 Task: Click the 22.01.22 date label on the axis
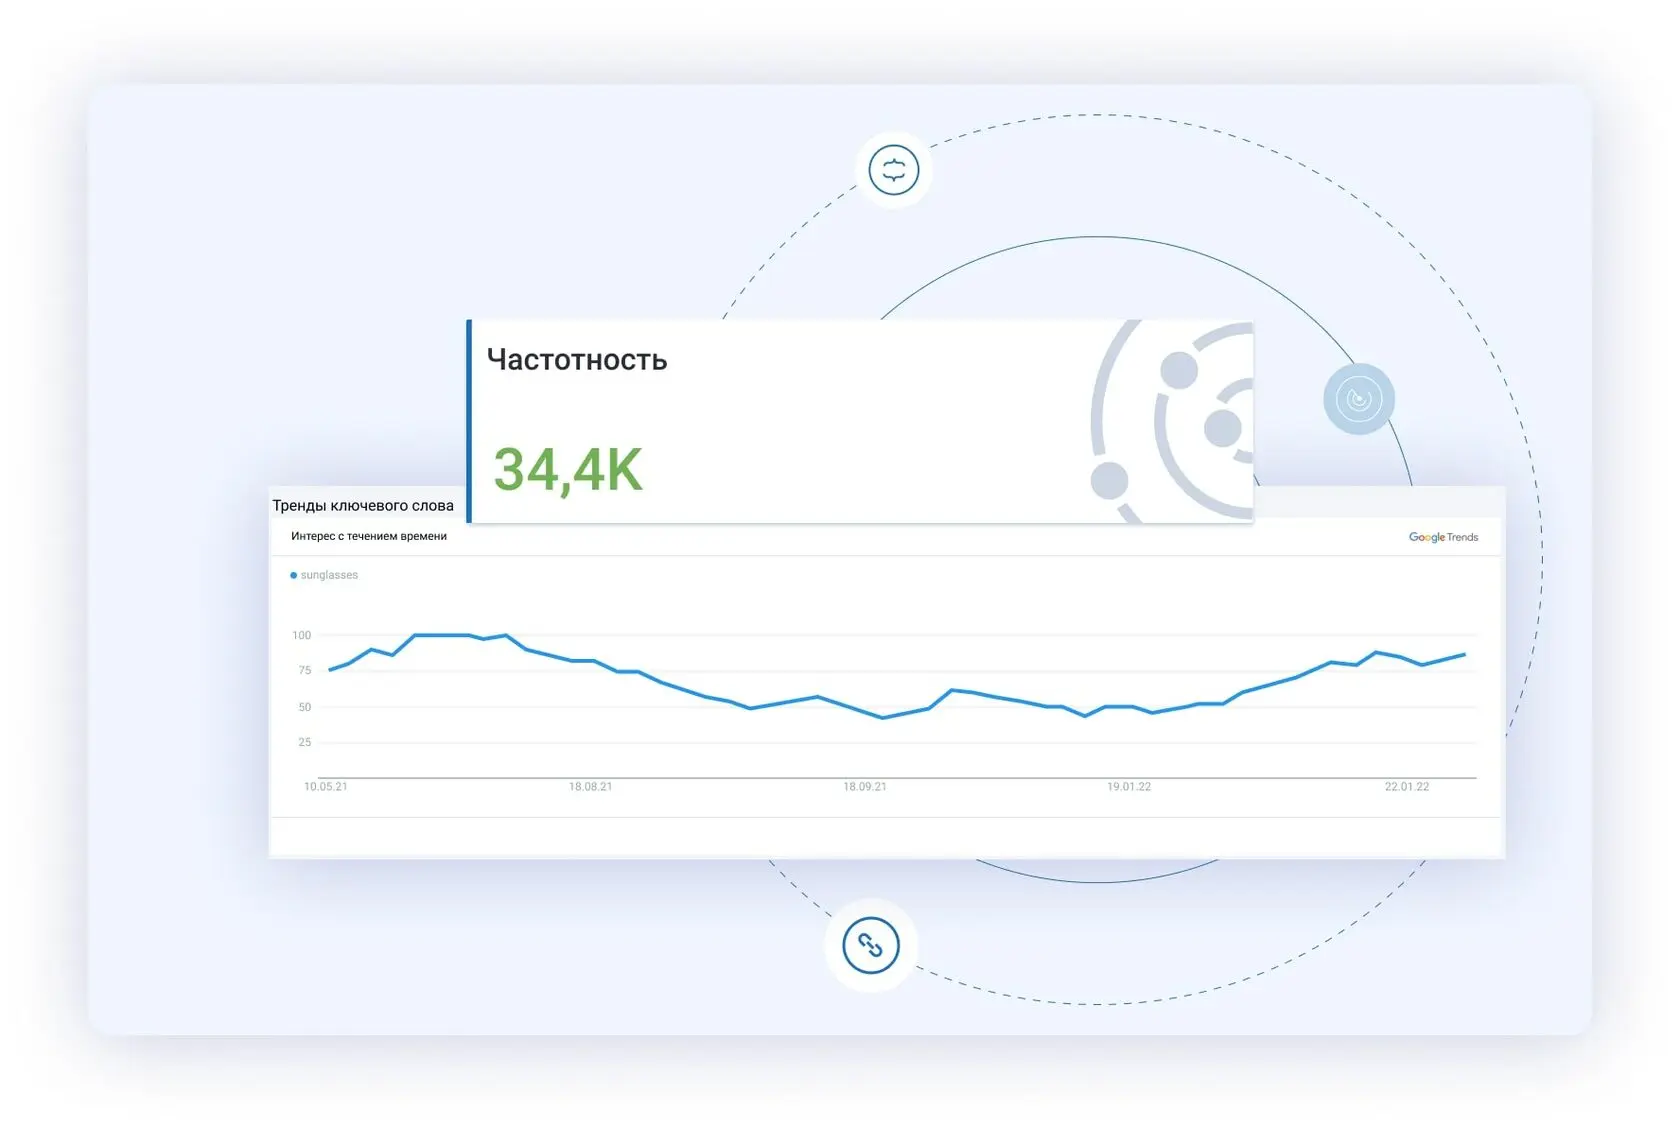click(1409, 786)
